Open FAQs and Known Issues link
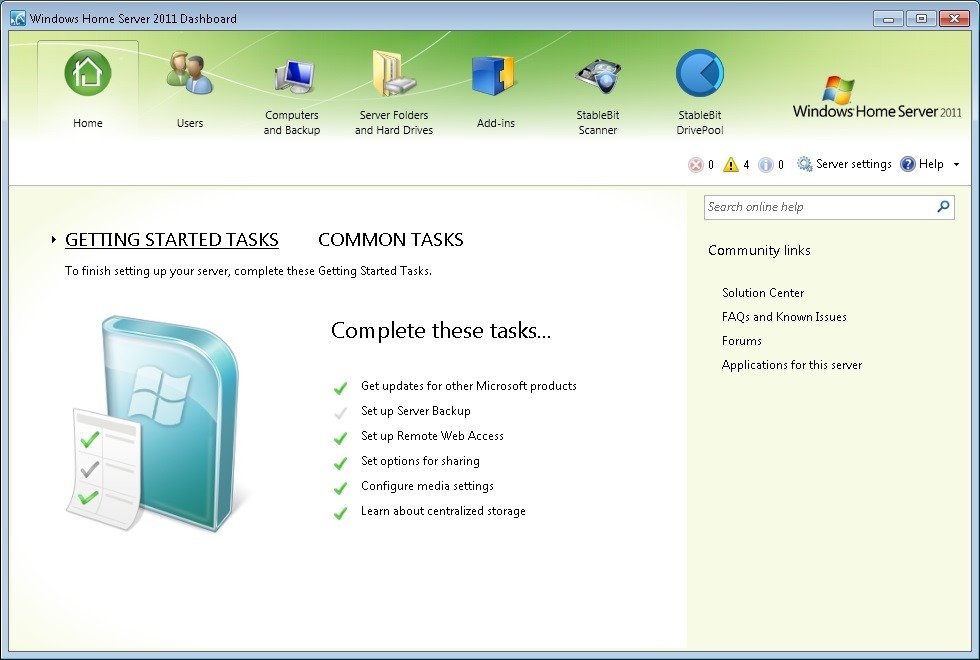 tap(784, 317)
